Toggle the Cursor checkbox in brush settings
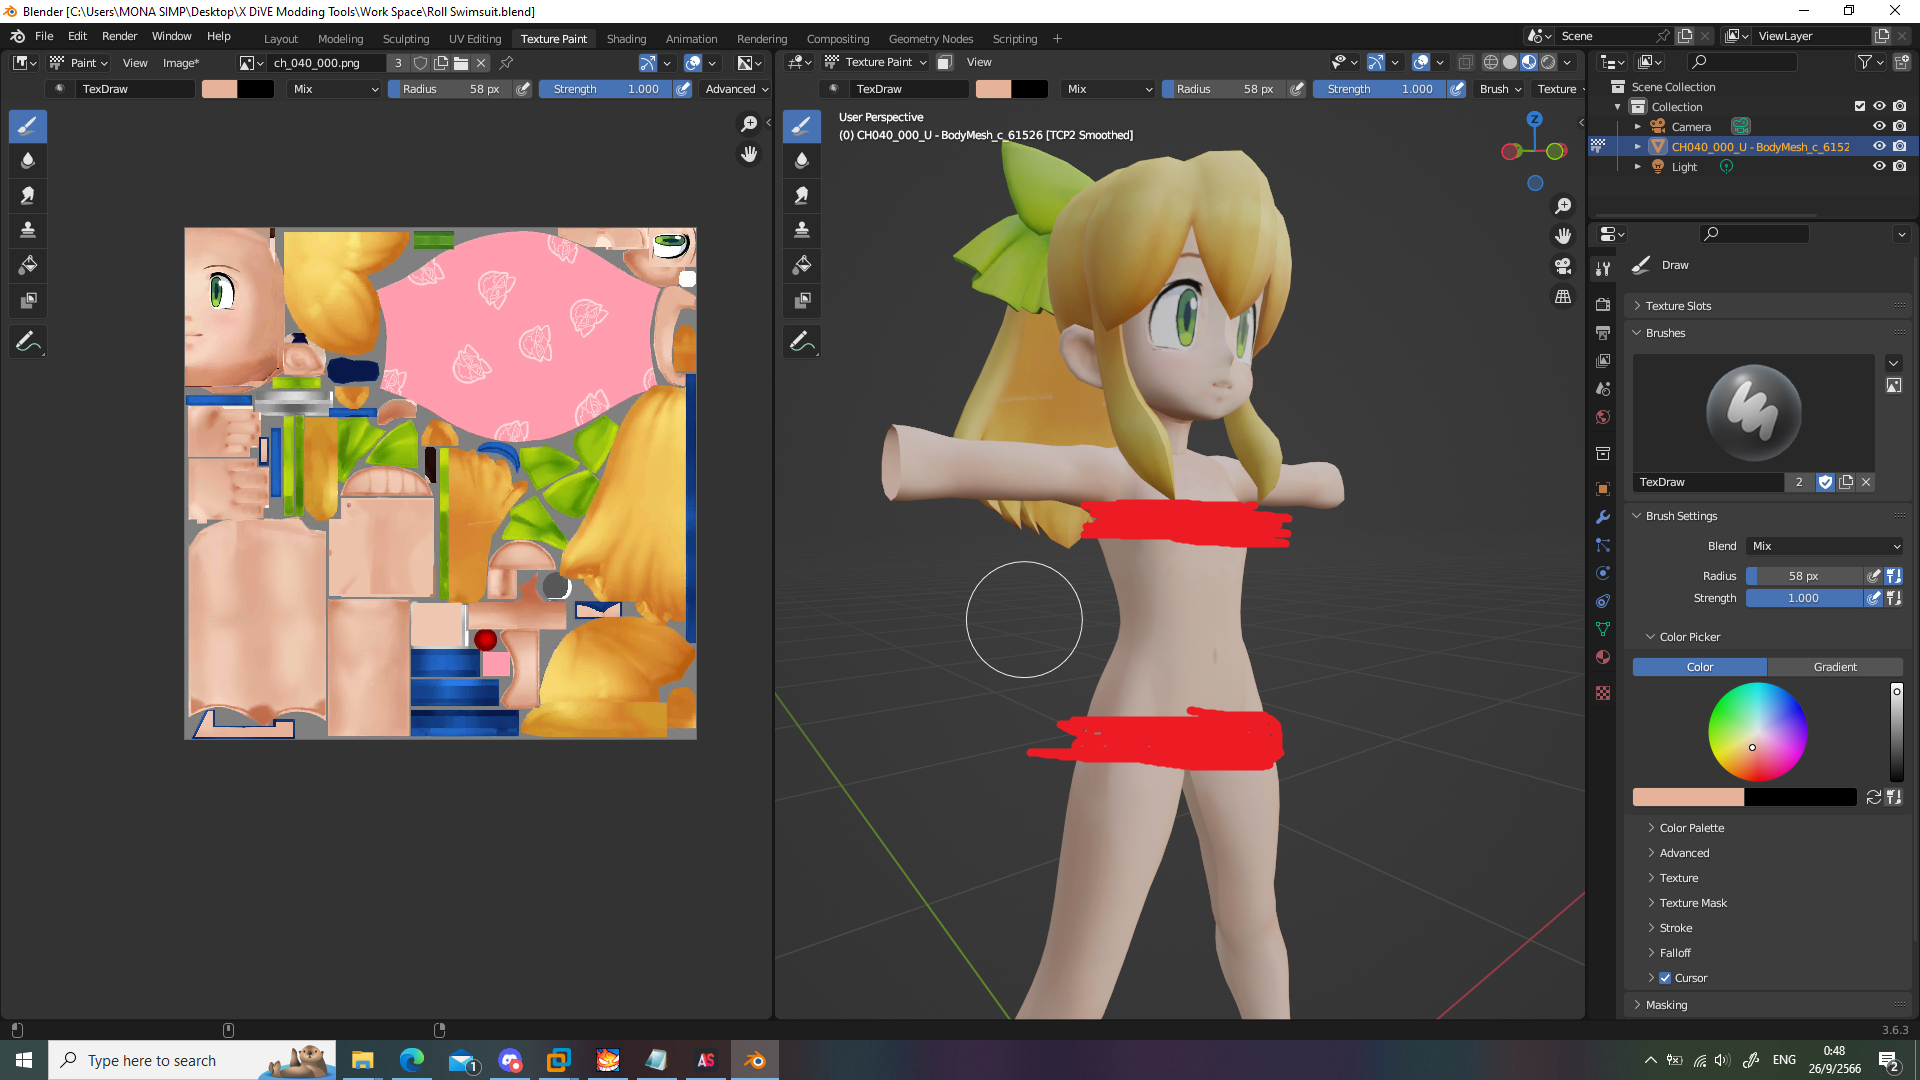This screenshot has height=1080, width=1920. pyautogui.click(x=1665, y=978)
